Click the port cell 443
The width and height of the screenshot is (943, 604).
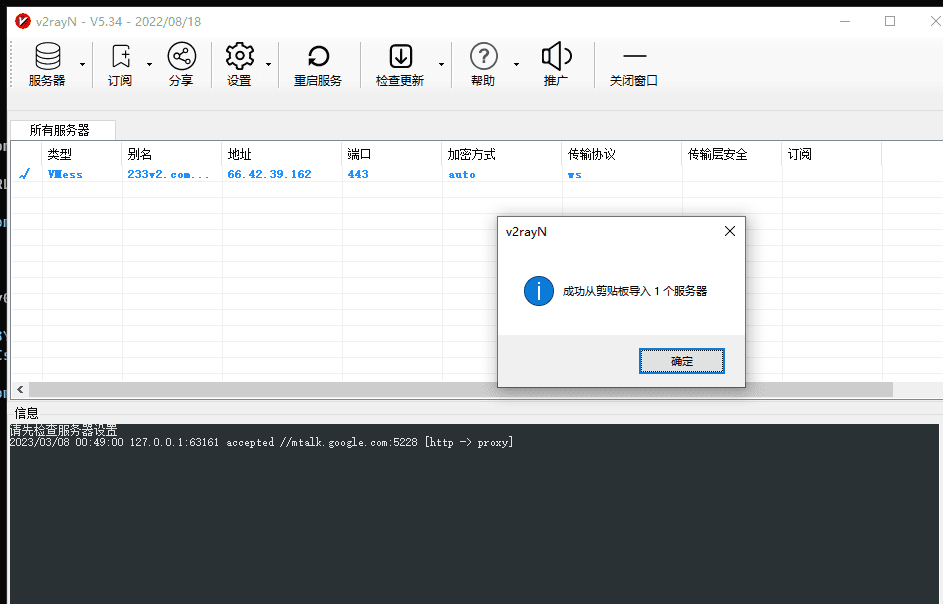[358, 174]
